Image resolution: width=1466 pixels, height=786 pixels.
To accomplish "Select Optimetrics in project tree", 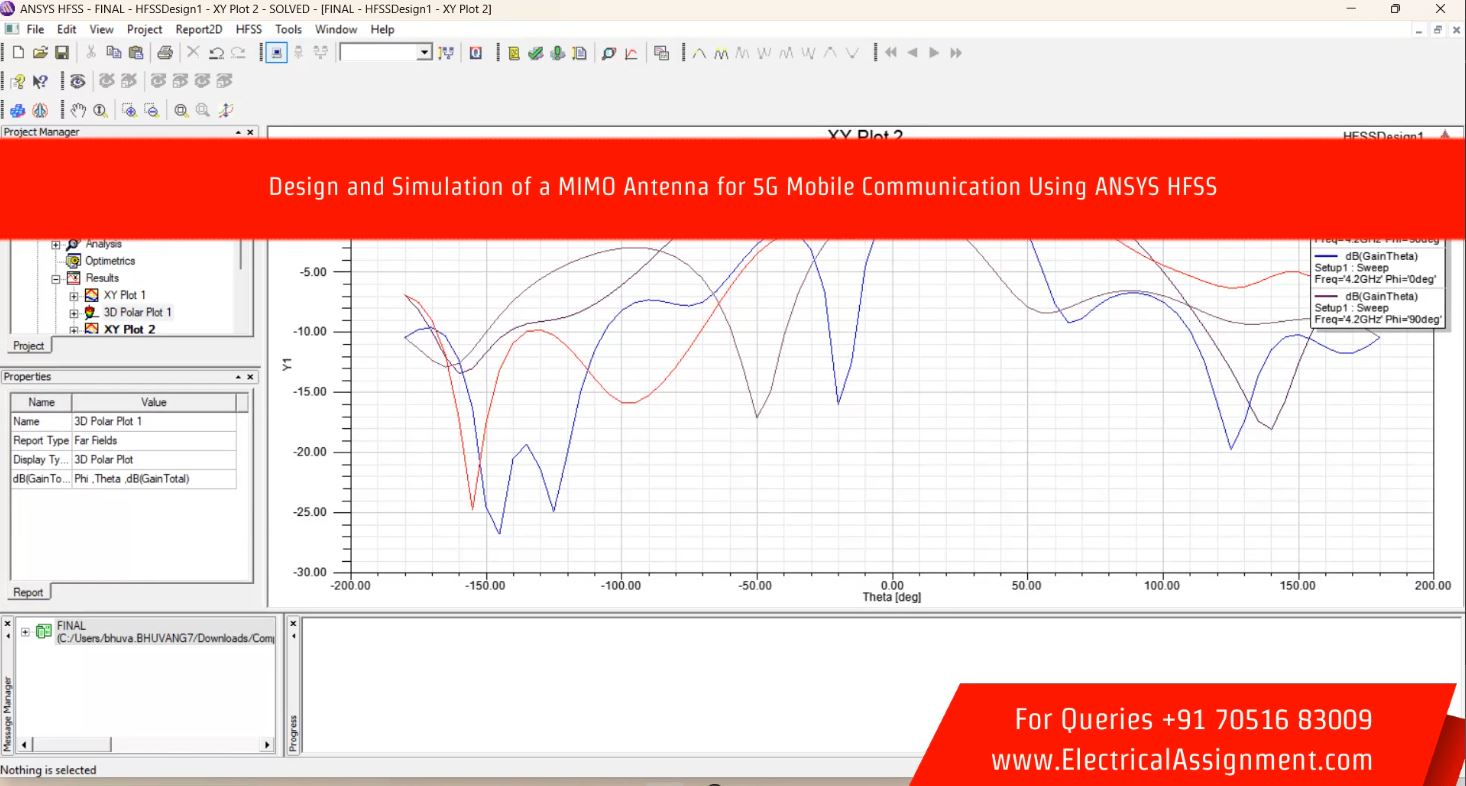I will pyautogui.click(x=110, y=261).
